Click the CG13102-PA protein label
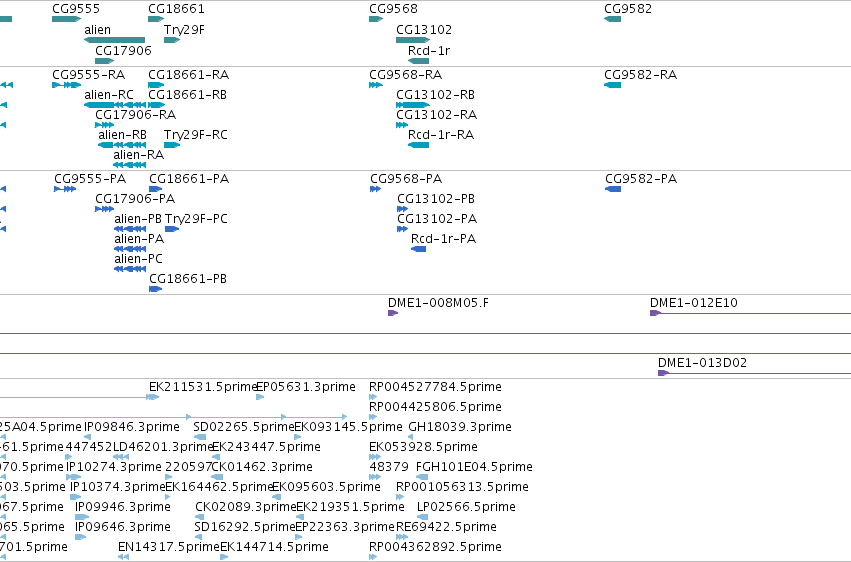 437,219
